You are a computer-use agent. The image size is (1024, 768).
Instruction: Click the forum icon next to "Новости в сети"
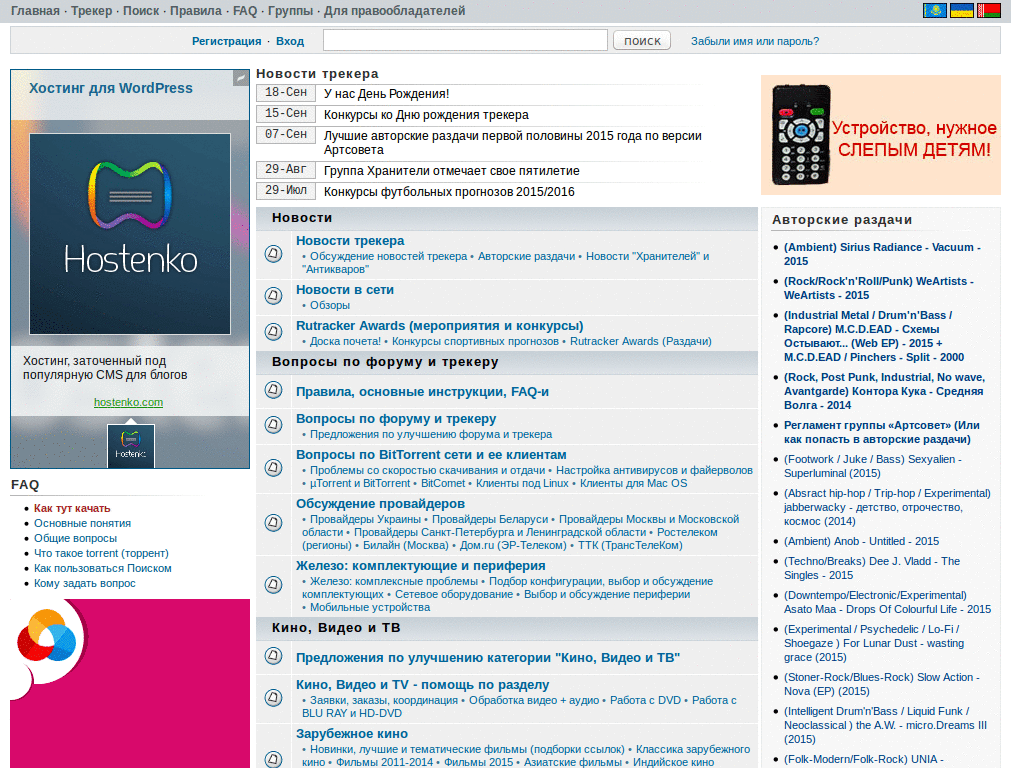[x=273, y=296]
